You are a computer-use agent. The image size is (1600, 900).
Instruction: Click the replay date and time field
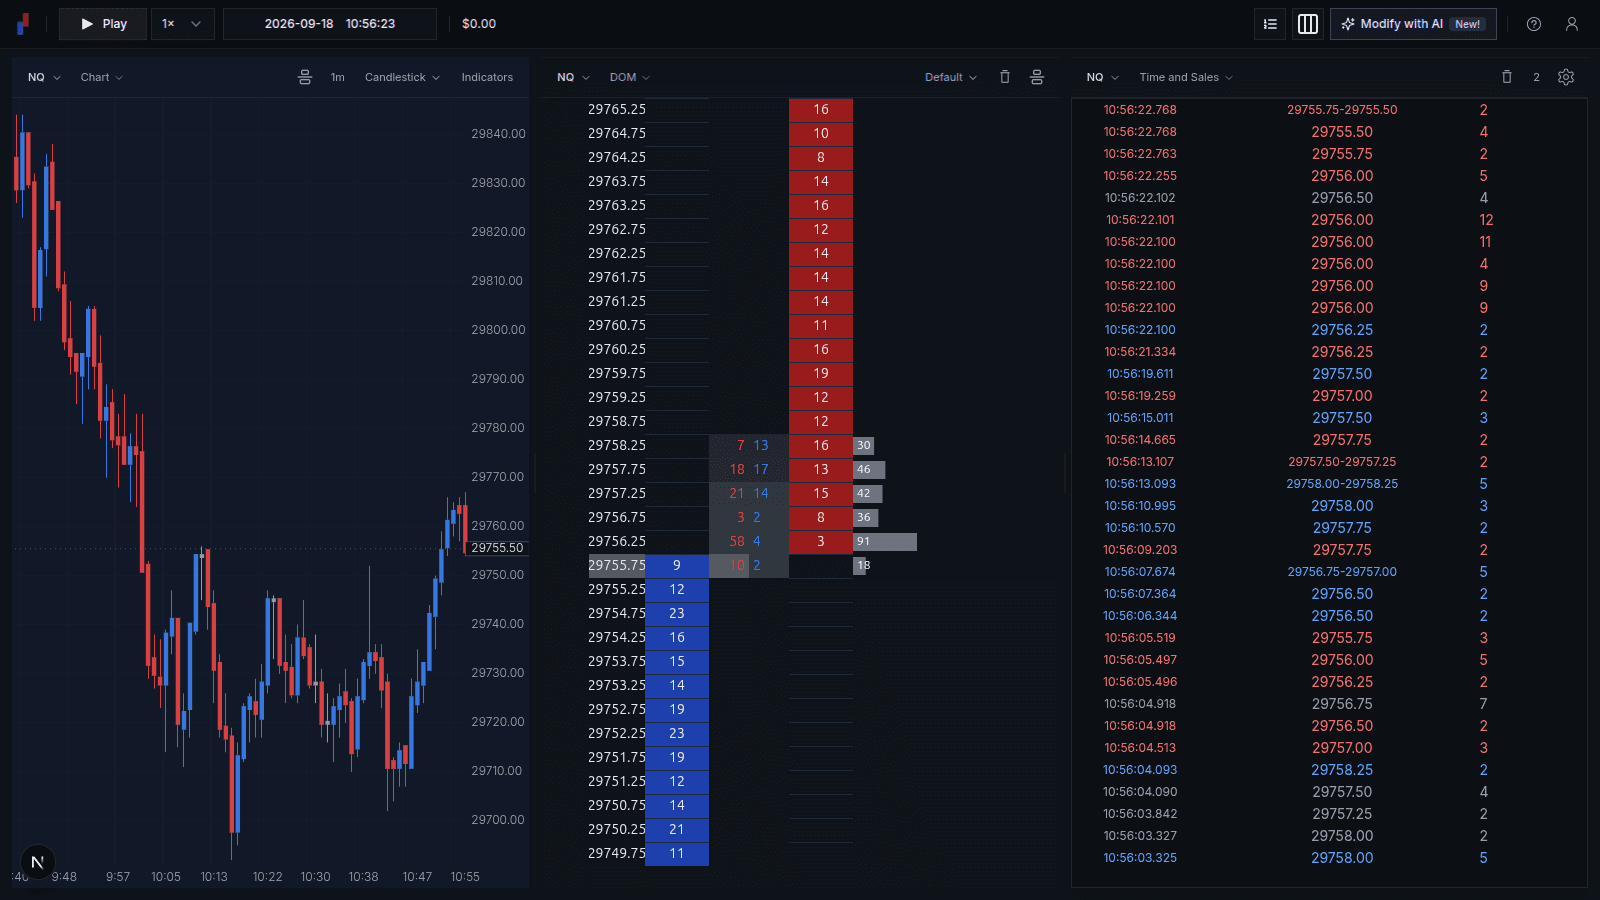[330, 24]
